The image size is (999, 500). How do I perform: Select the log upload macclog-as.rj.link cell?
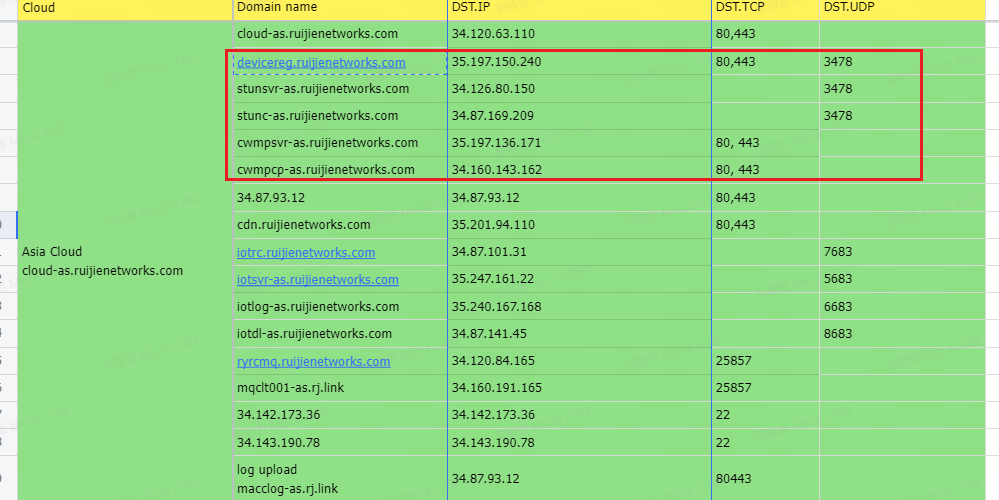pos(340,478)
